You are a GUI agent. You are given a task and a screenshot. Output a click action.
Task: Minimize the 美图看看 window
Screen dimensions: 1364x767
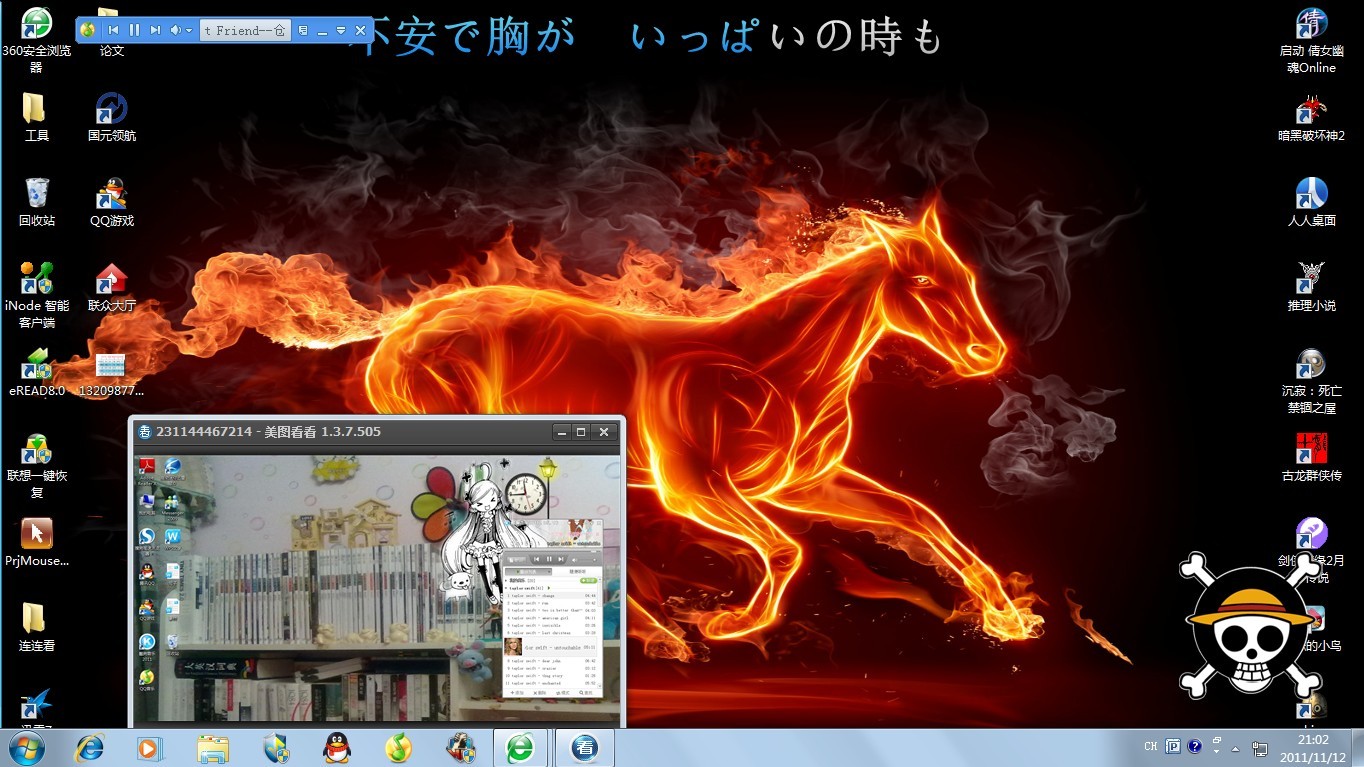(563, 432)
